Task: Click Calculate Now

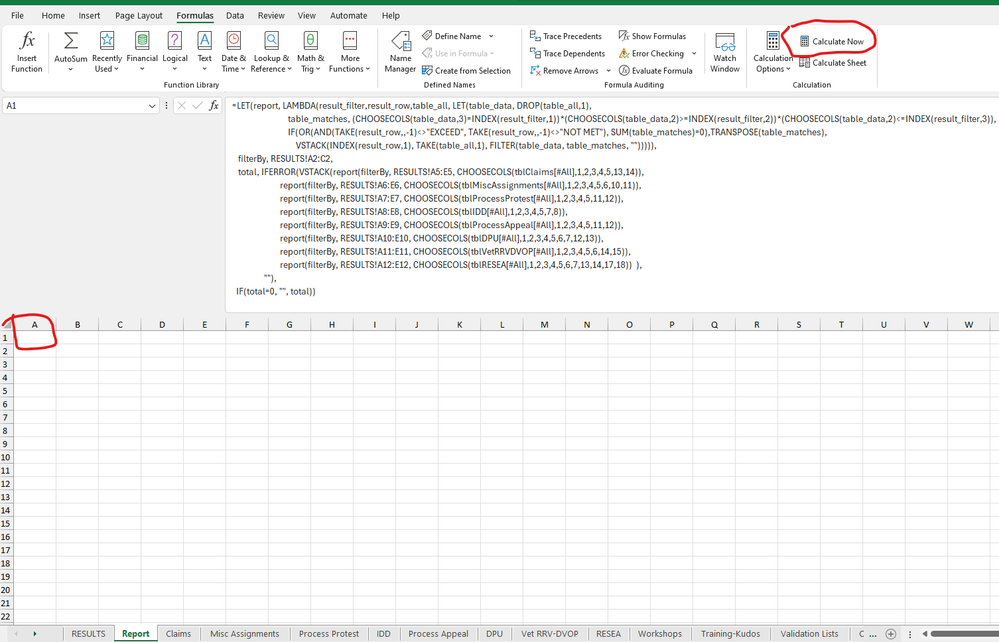Action: coord(831,41)
